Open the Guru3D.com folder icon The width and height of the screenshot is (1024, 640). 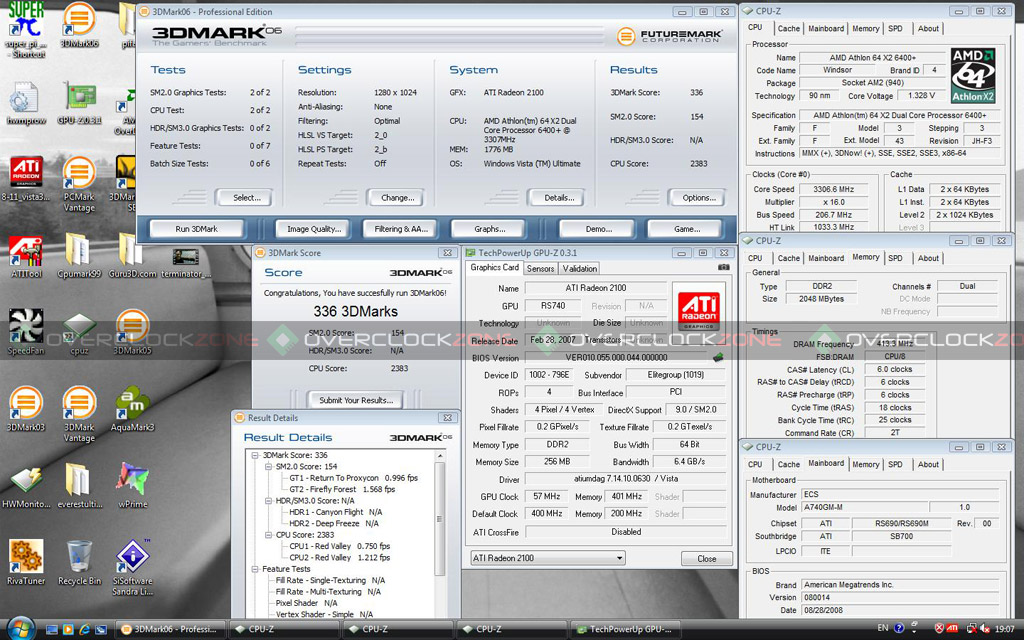[x=132, y=257]
